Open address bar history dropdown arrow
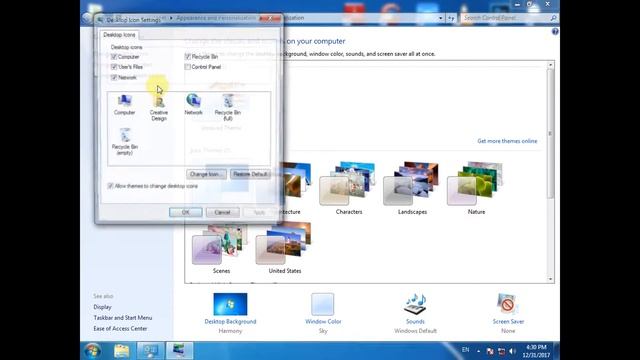Image resolution: width=640 pixels, height=360 pixels. 440,18
